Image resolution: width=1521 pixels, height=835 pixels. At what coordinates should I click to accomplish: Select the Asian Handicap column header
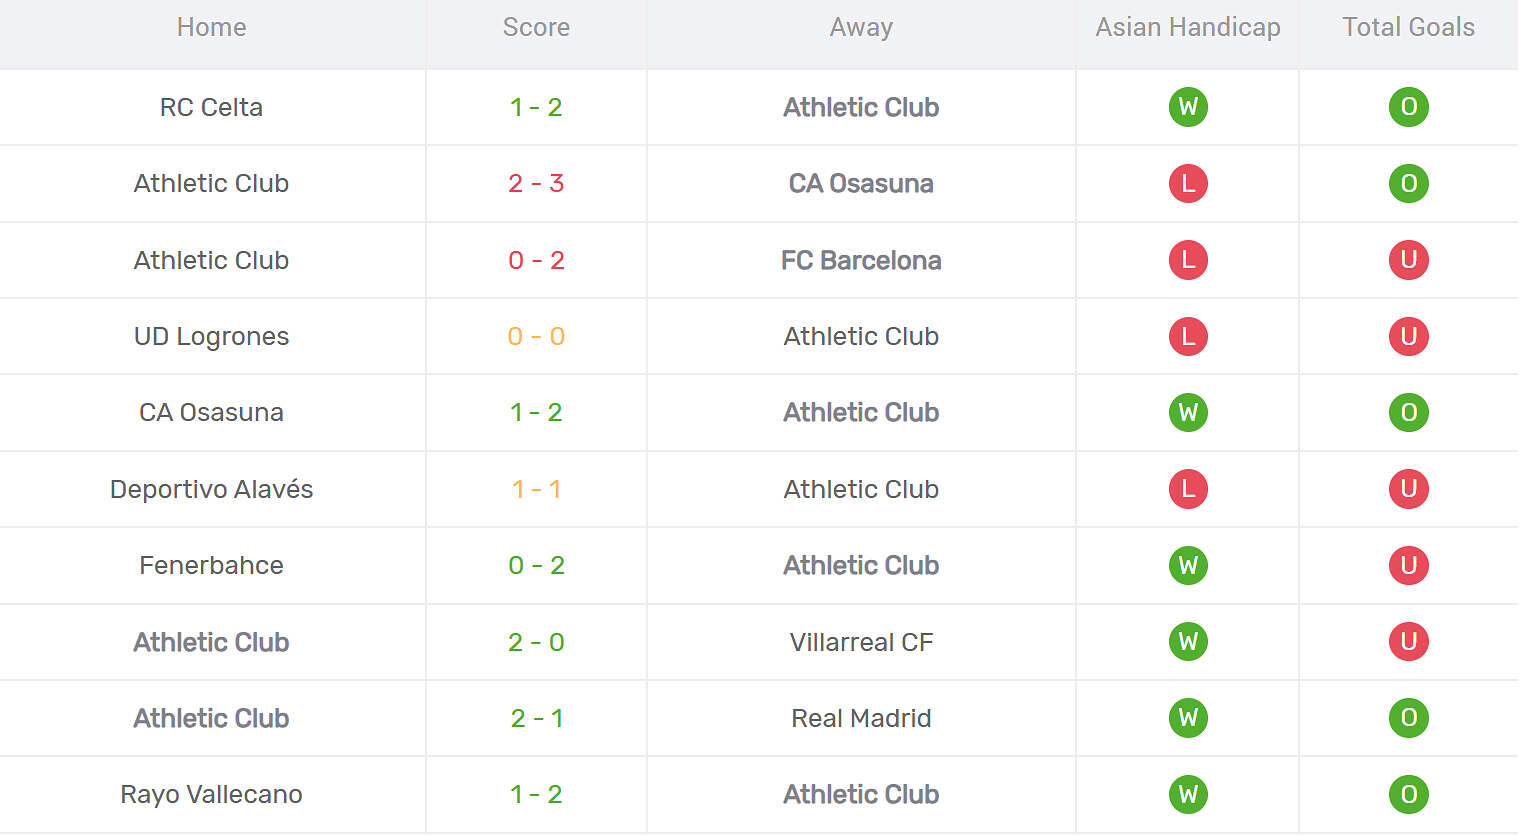click(x=1188, y=27)
